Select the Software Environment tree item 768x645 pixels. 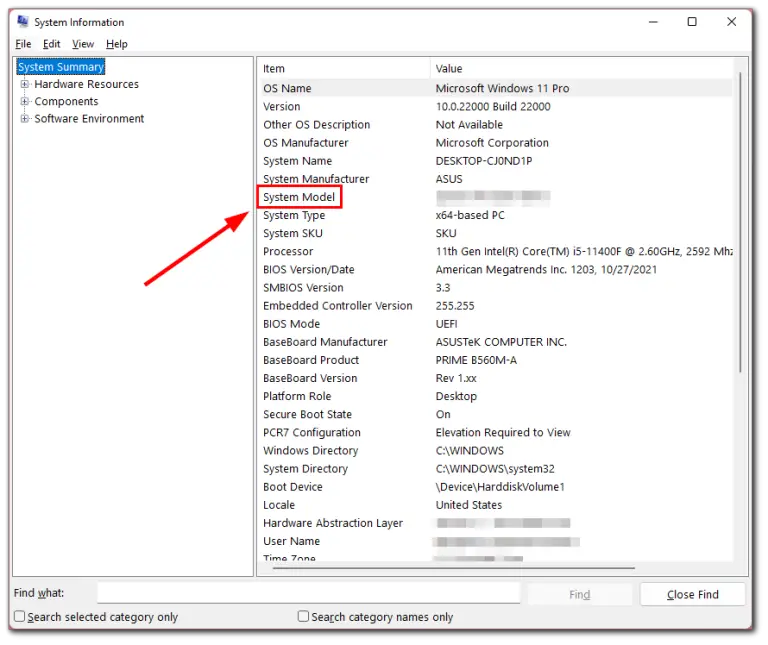tap(89, 119)
